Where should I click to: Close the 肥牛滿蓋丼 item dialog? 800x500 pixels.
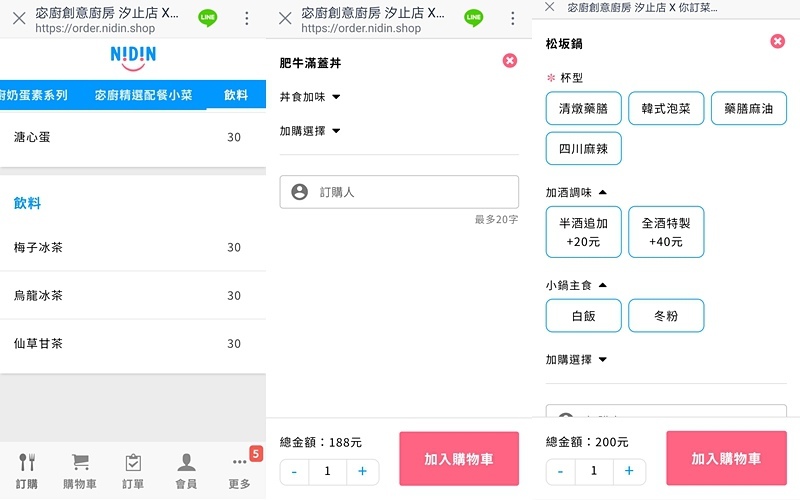click(x=510, y=61)
